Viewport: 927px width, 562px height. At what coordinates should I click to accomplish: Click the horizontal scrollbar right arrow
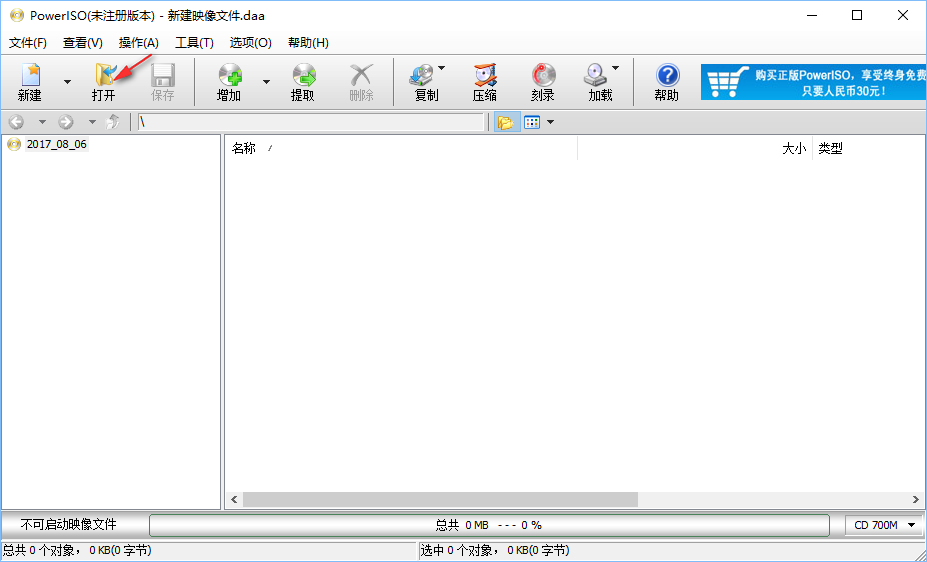916,499
